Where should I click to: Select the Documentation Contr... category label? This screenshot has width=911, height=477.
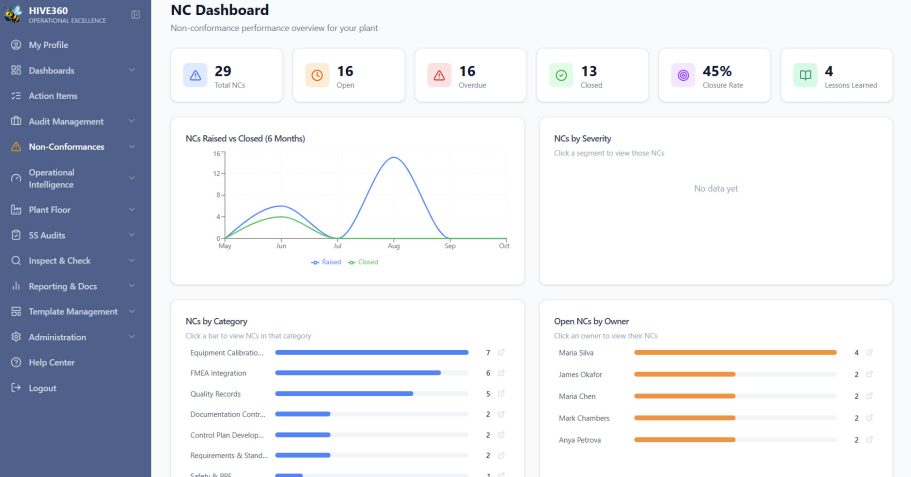pos(228,414)
